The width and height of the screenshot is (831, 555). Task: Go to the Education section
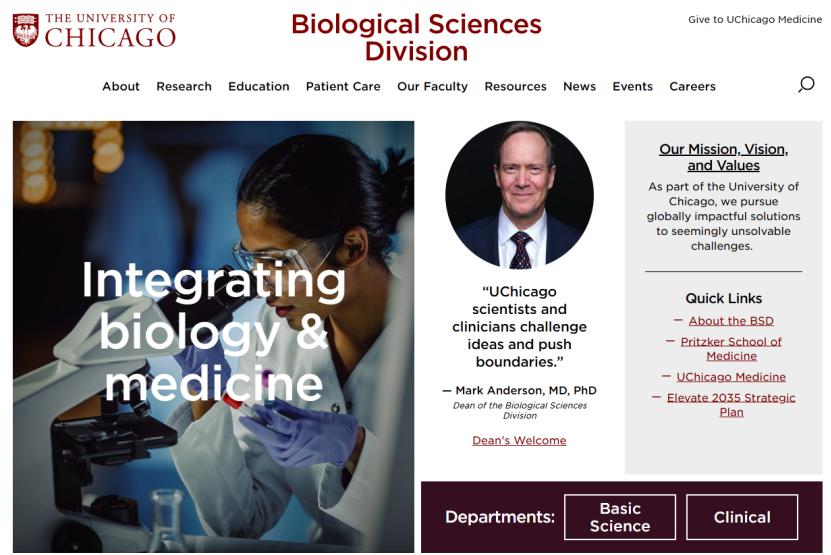click(x=259, y=86)
